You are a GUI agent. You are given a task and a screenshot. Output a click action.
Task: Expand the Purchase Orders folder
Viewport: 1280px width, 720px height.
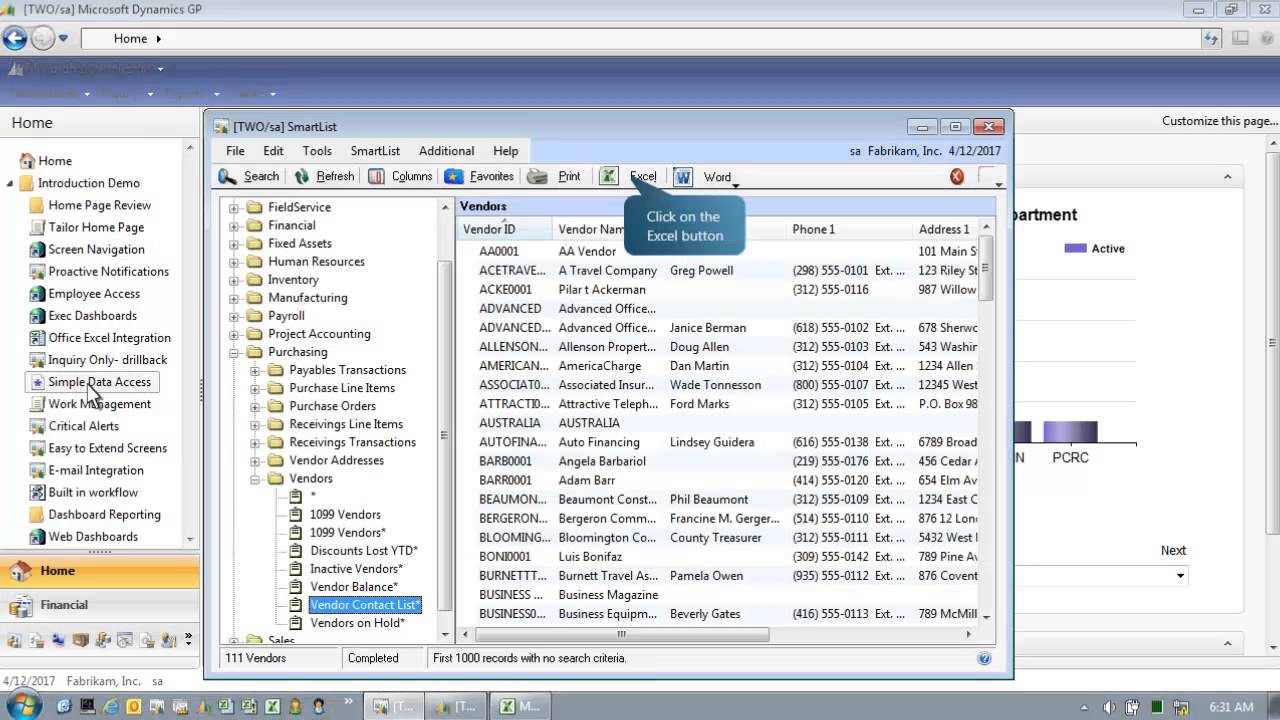(x=255, y=406)
